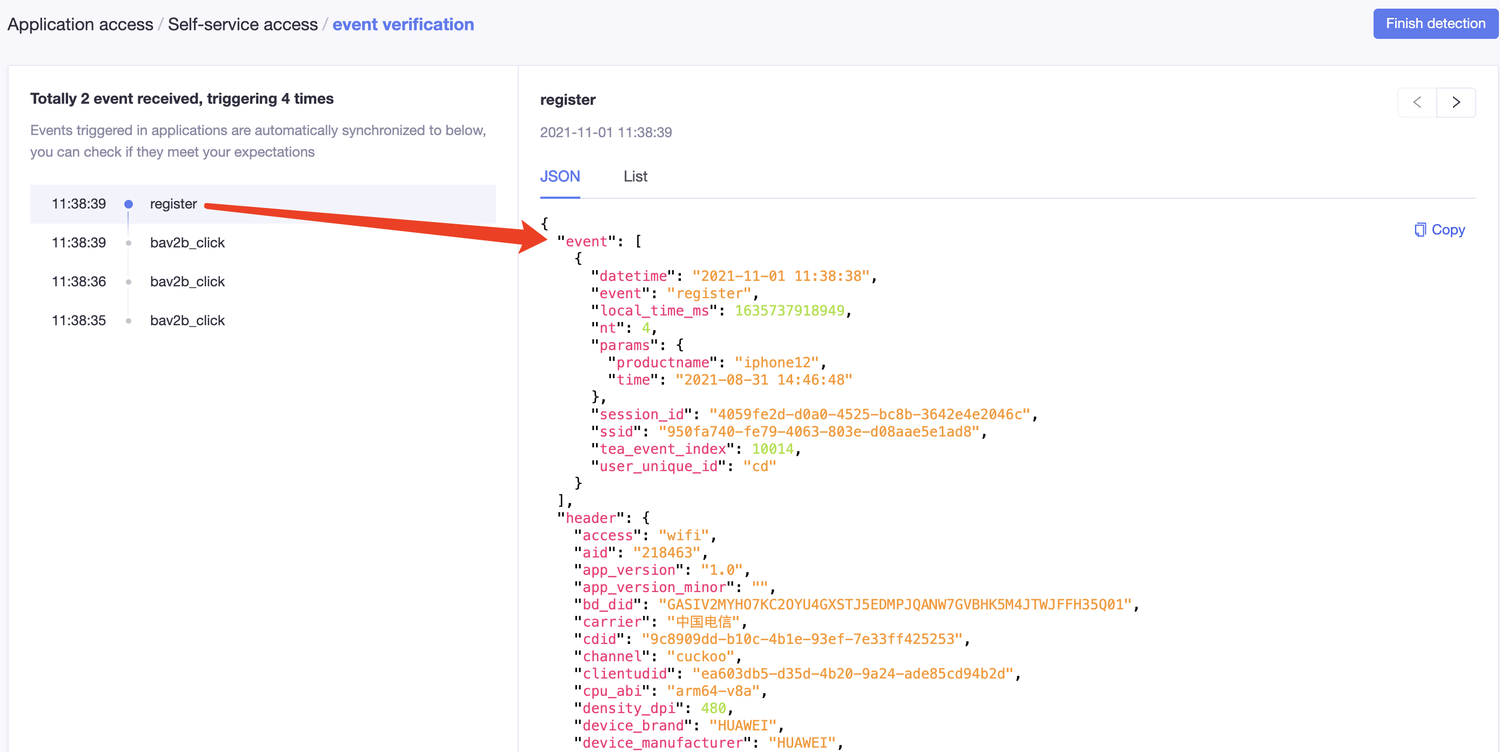Viewport: 1500px width, 752px height.
Task: Click the event verification breadcrumb
Action: click(x=403, y=24)
